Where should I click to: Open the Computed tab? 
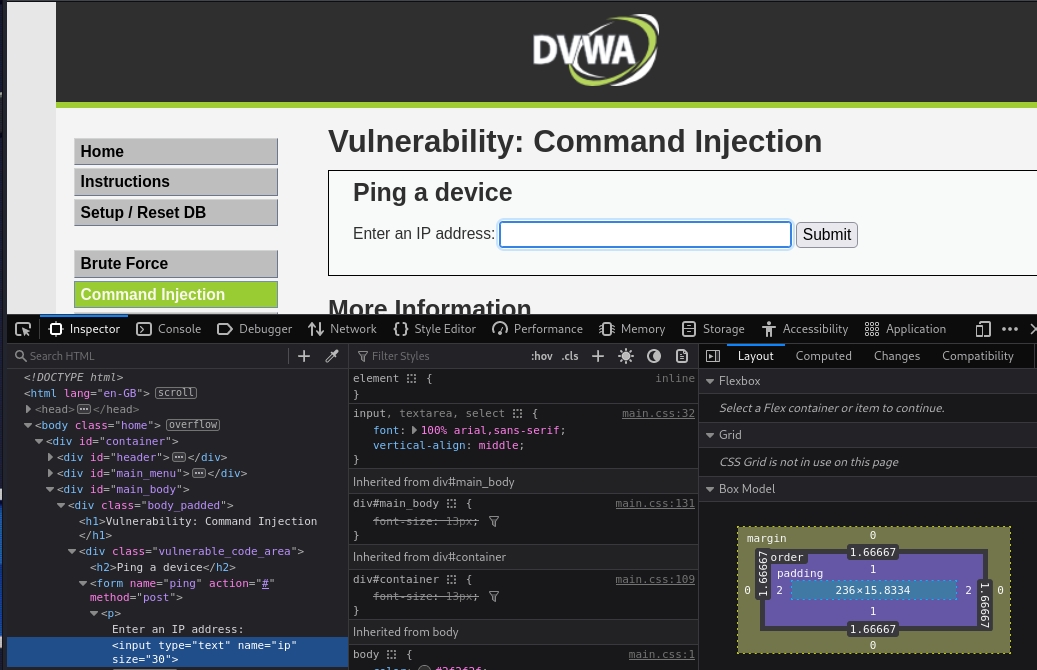[823, 356]
